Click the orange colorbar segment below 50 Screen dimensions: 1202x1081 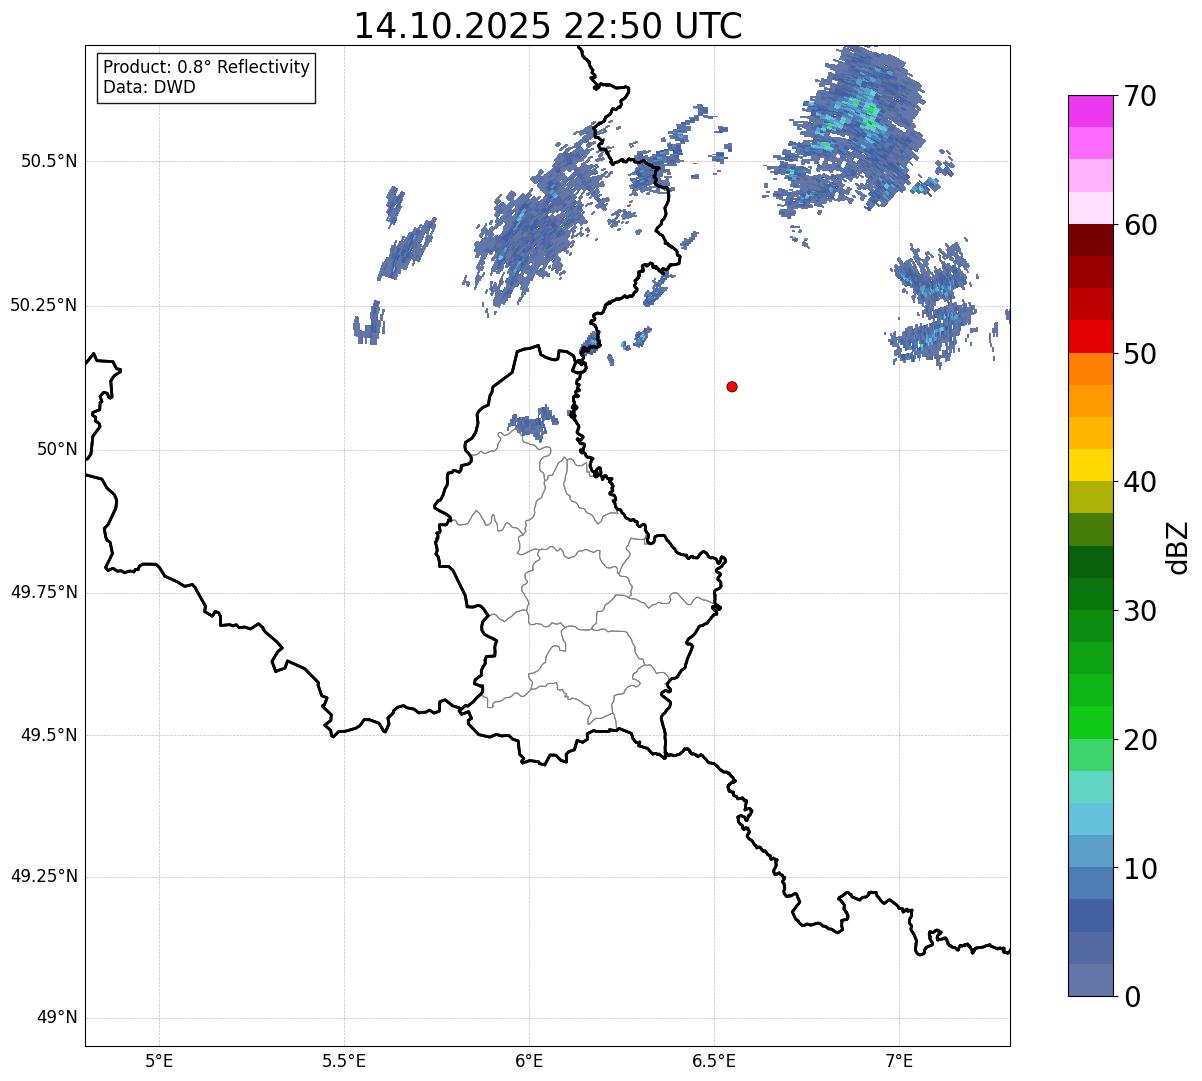point(1090,368)
